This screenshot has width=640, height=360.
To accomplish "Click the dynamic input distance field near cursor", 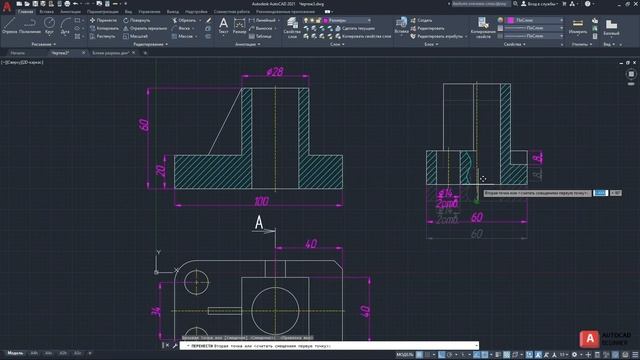I will [600, 193].
